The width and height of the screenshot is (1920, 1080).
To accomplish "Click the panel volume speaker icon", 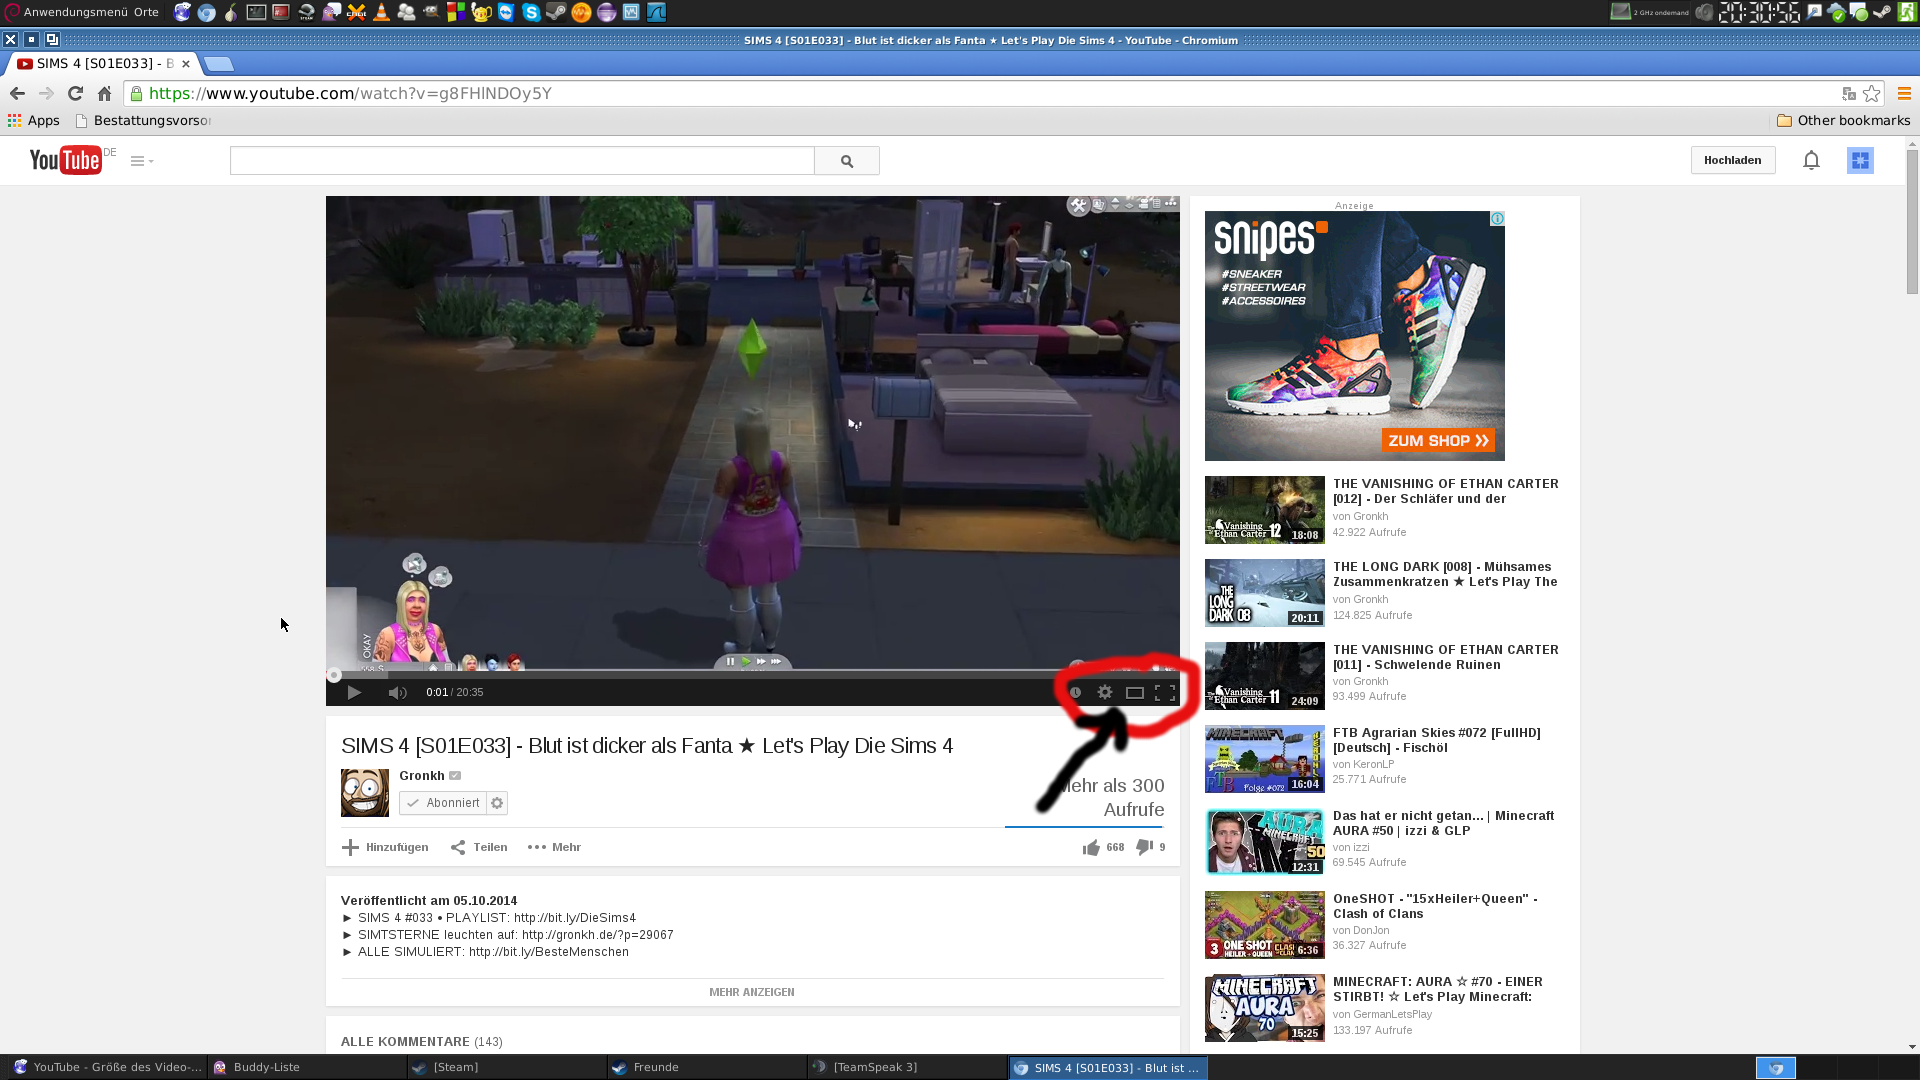I will [1705, 12].
